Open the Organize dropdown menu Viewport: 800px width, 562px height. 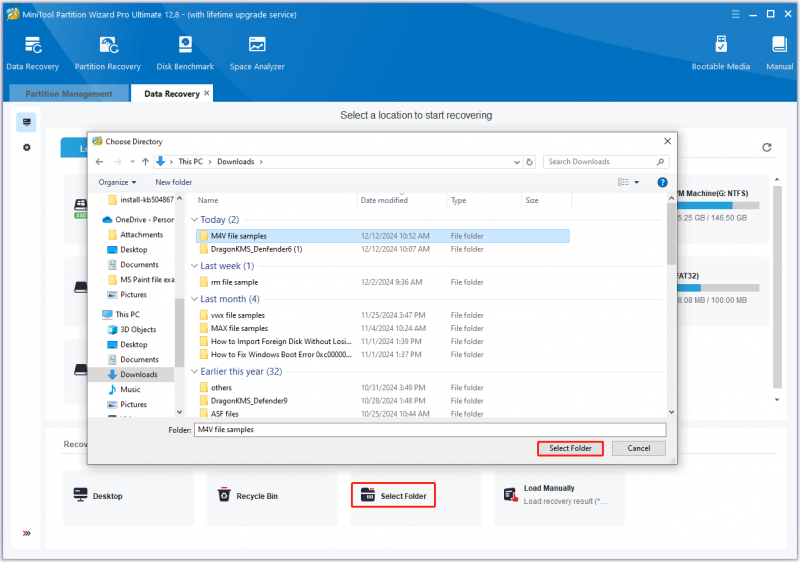117,182
